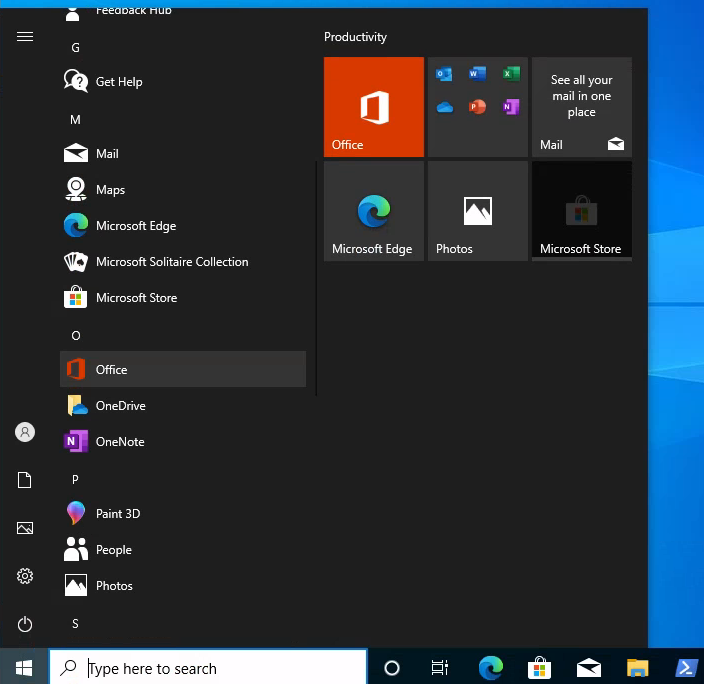Viewport: 704px width, 684px height.
Task: Open the Microsoft Edge tile
Action: 374,211
